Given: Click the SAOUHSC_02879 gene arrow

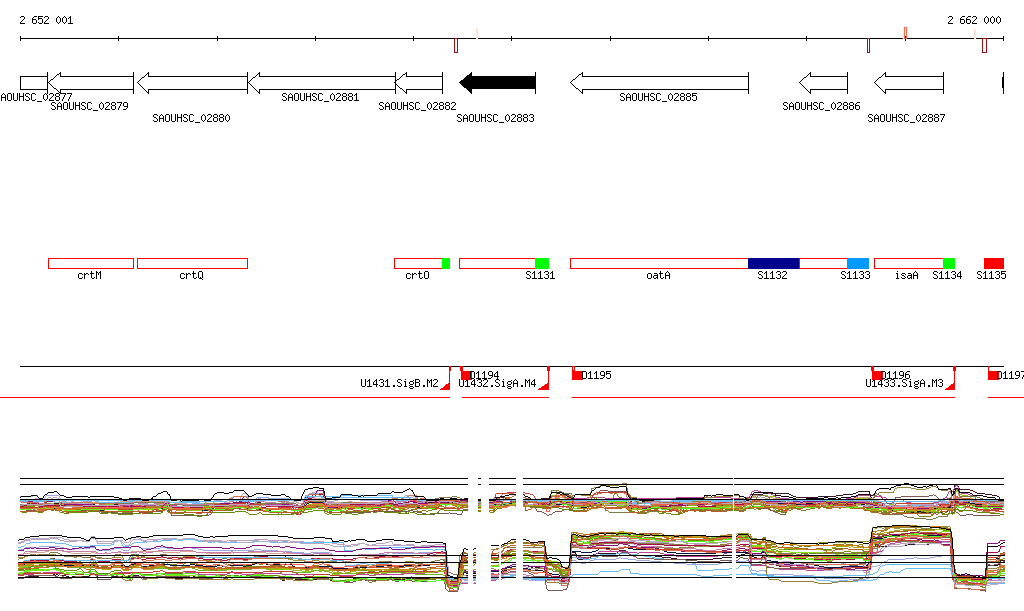Looking at the screenshot, I should point(91,83).
